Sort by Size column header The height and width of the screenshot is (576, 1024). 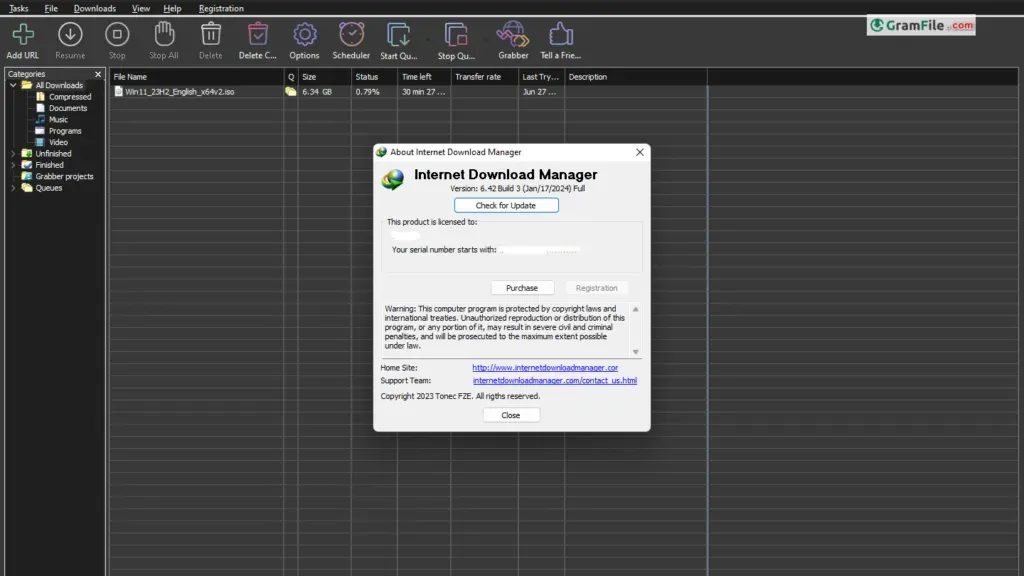(325, 77)
